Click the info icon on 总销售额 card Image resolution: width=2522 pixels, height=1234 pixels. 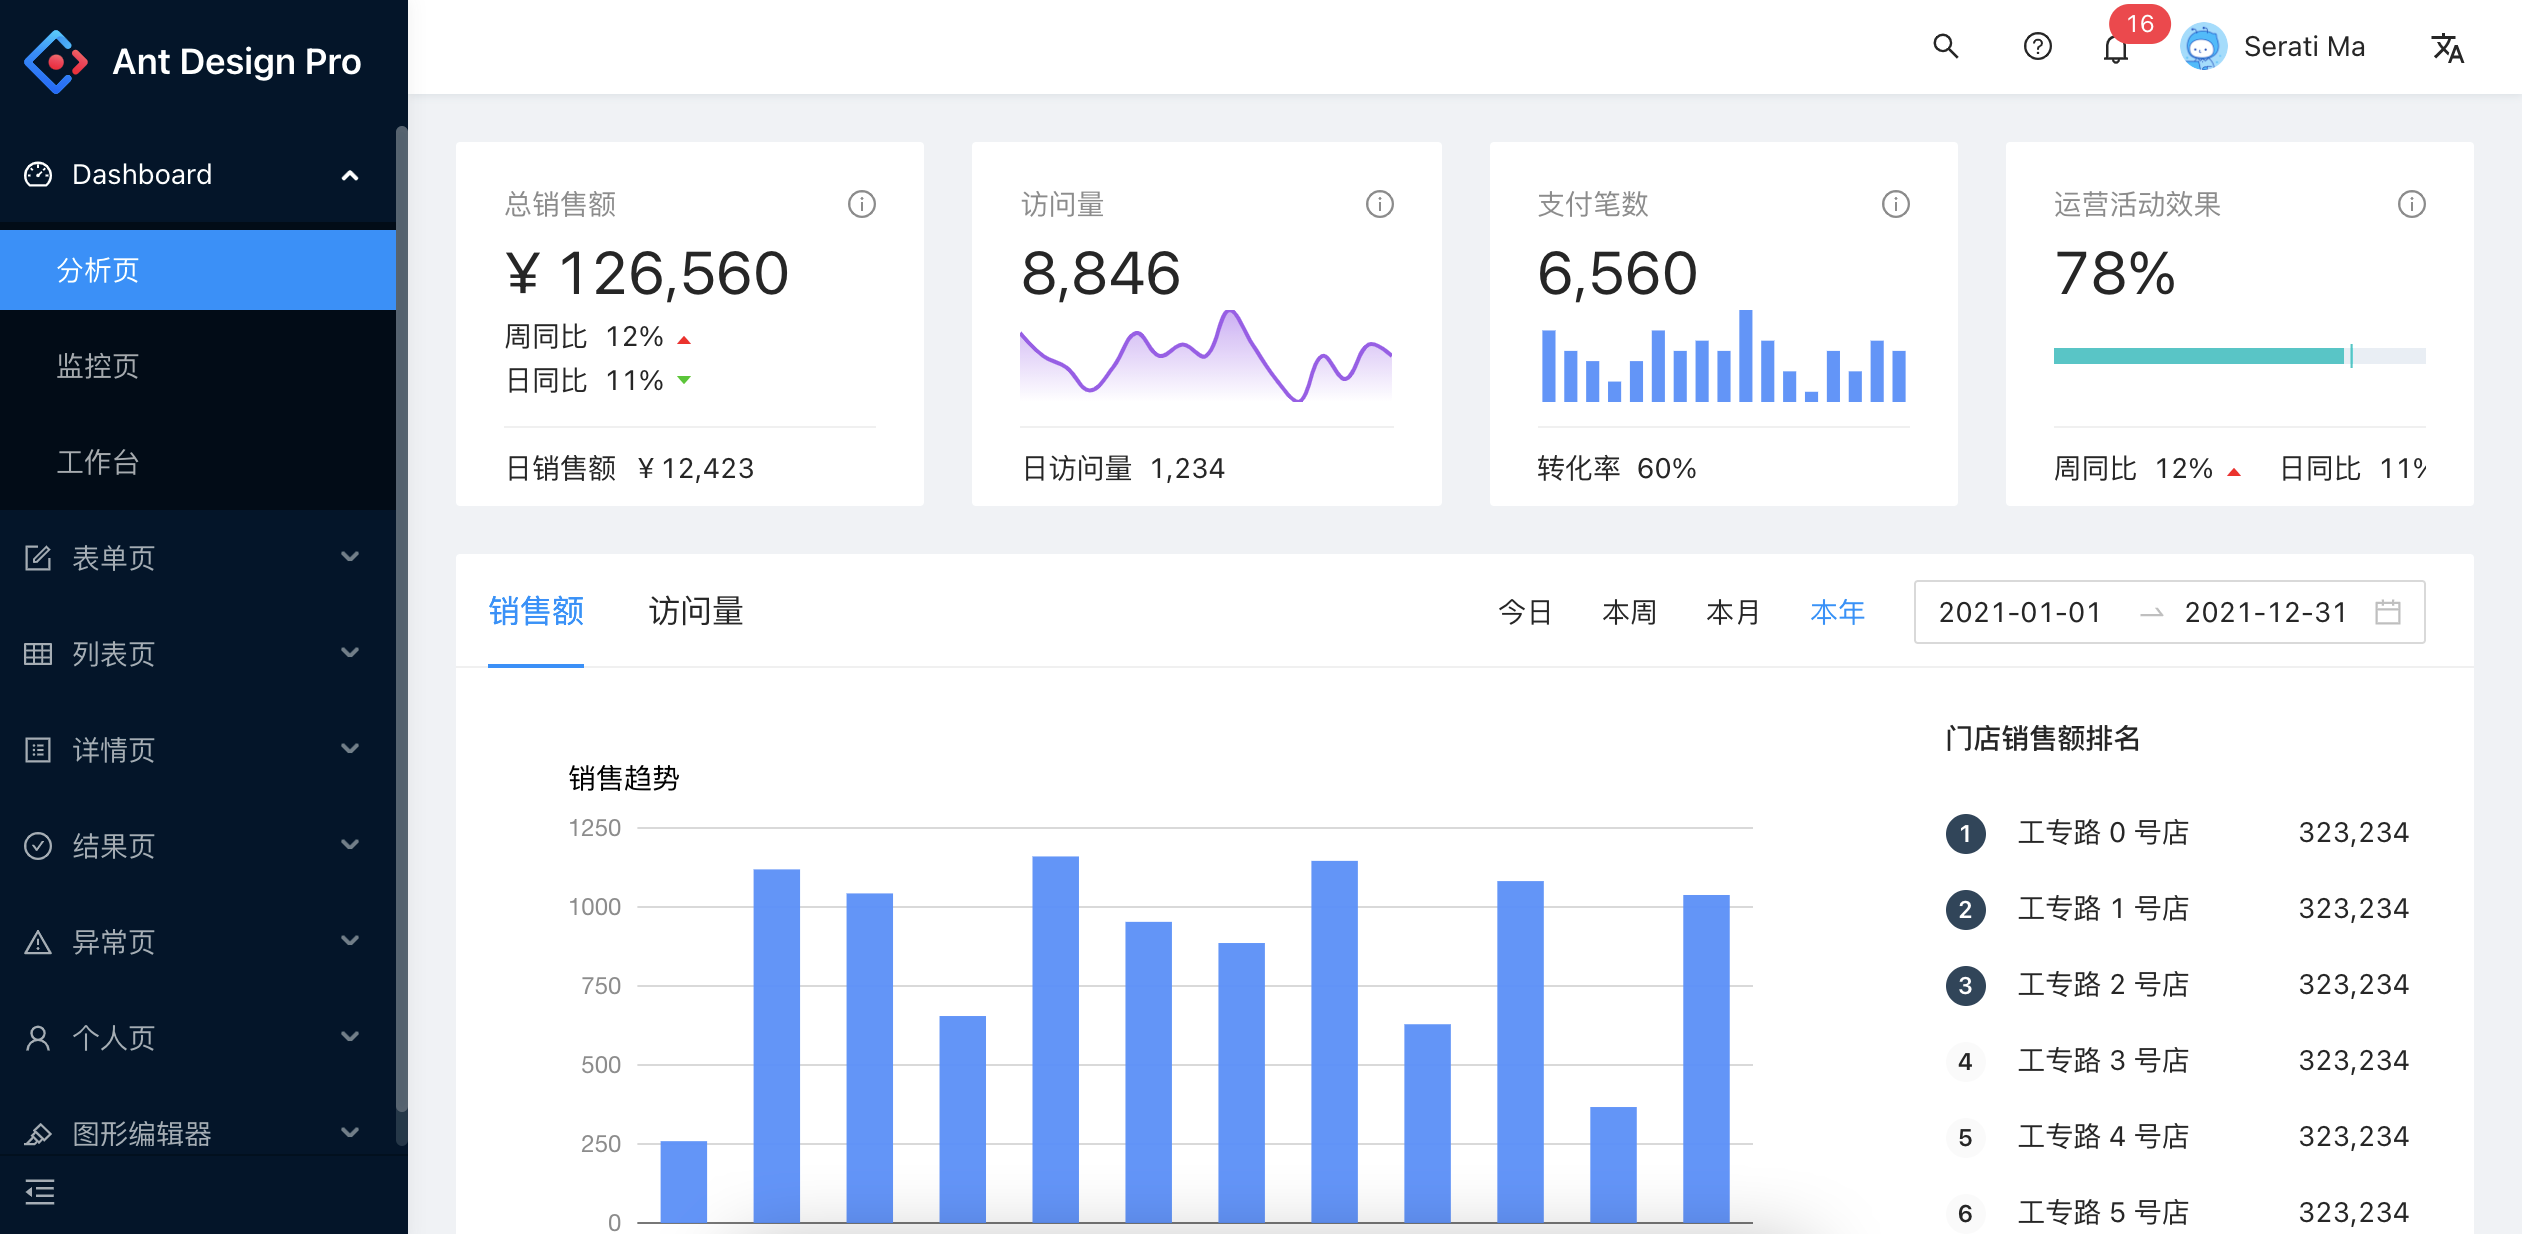(861, 204)
